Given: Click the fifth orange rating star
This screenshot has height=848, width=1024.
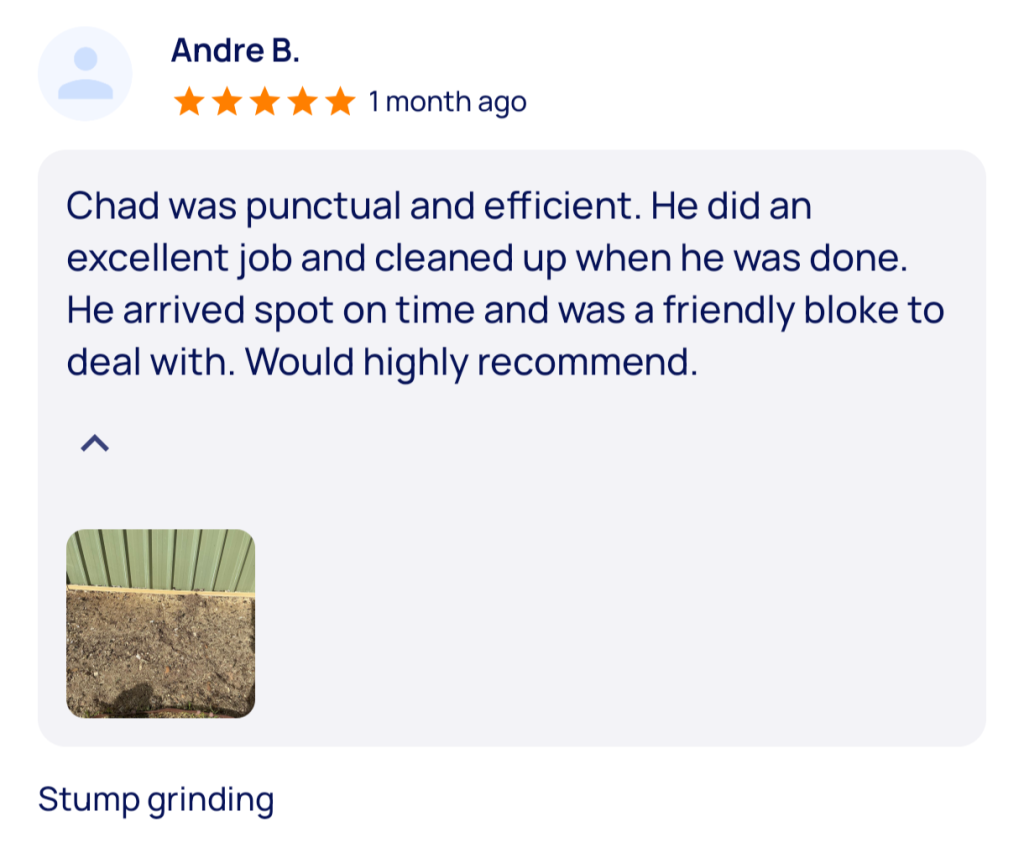Looking at the screenshot, I should 341,101.
